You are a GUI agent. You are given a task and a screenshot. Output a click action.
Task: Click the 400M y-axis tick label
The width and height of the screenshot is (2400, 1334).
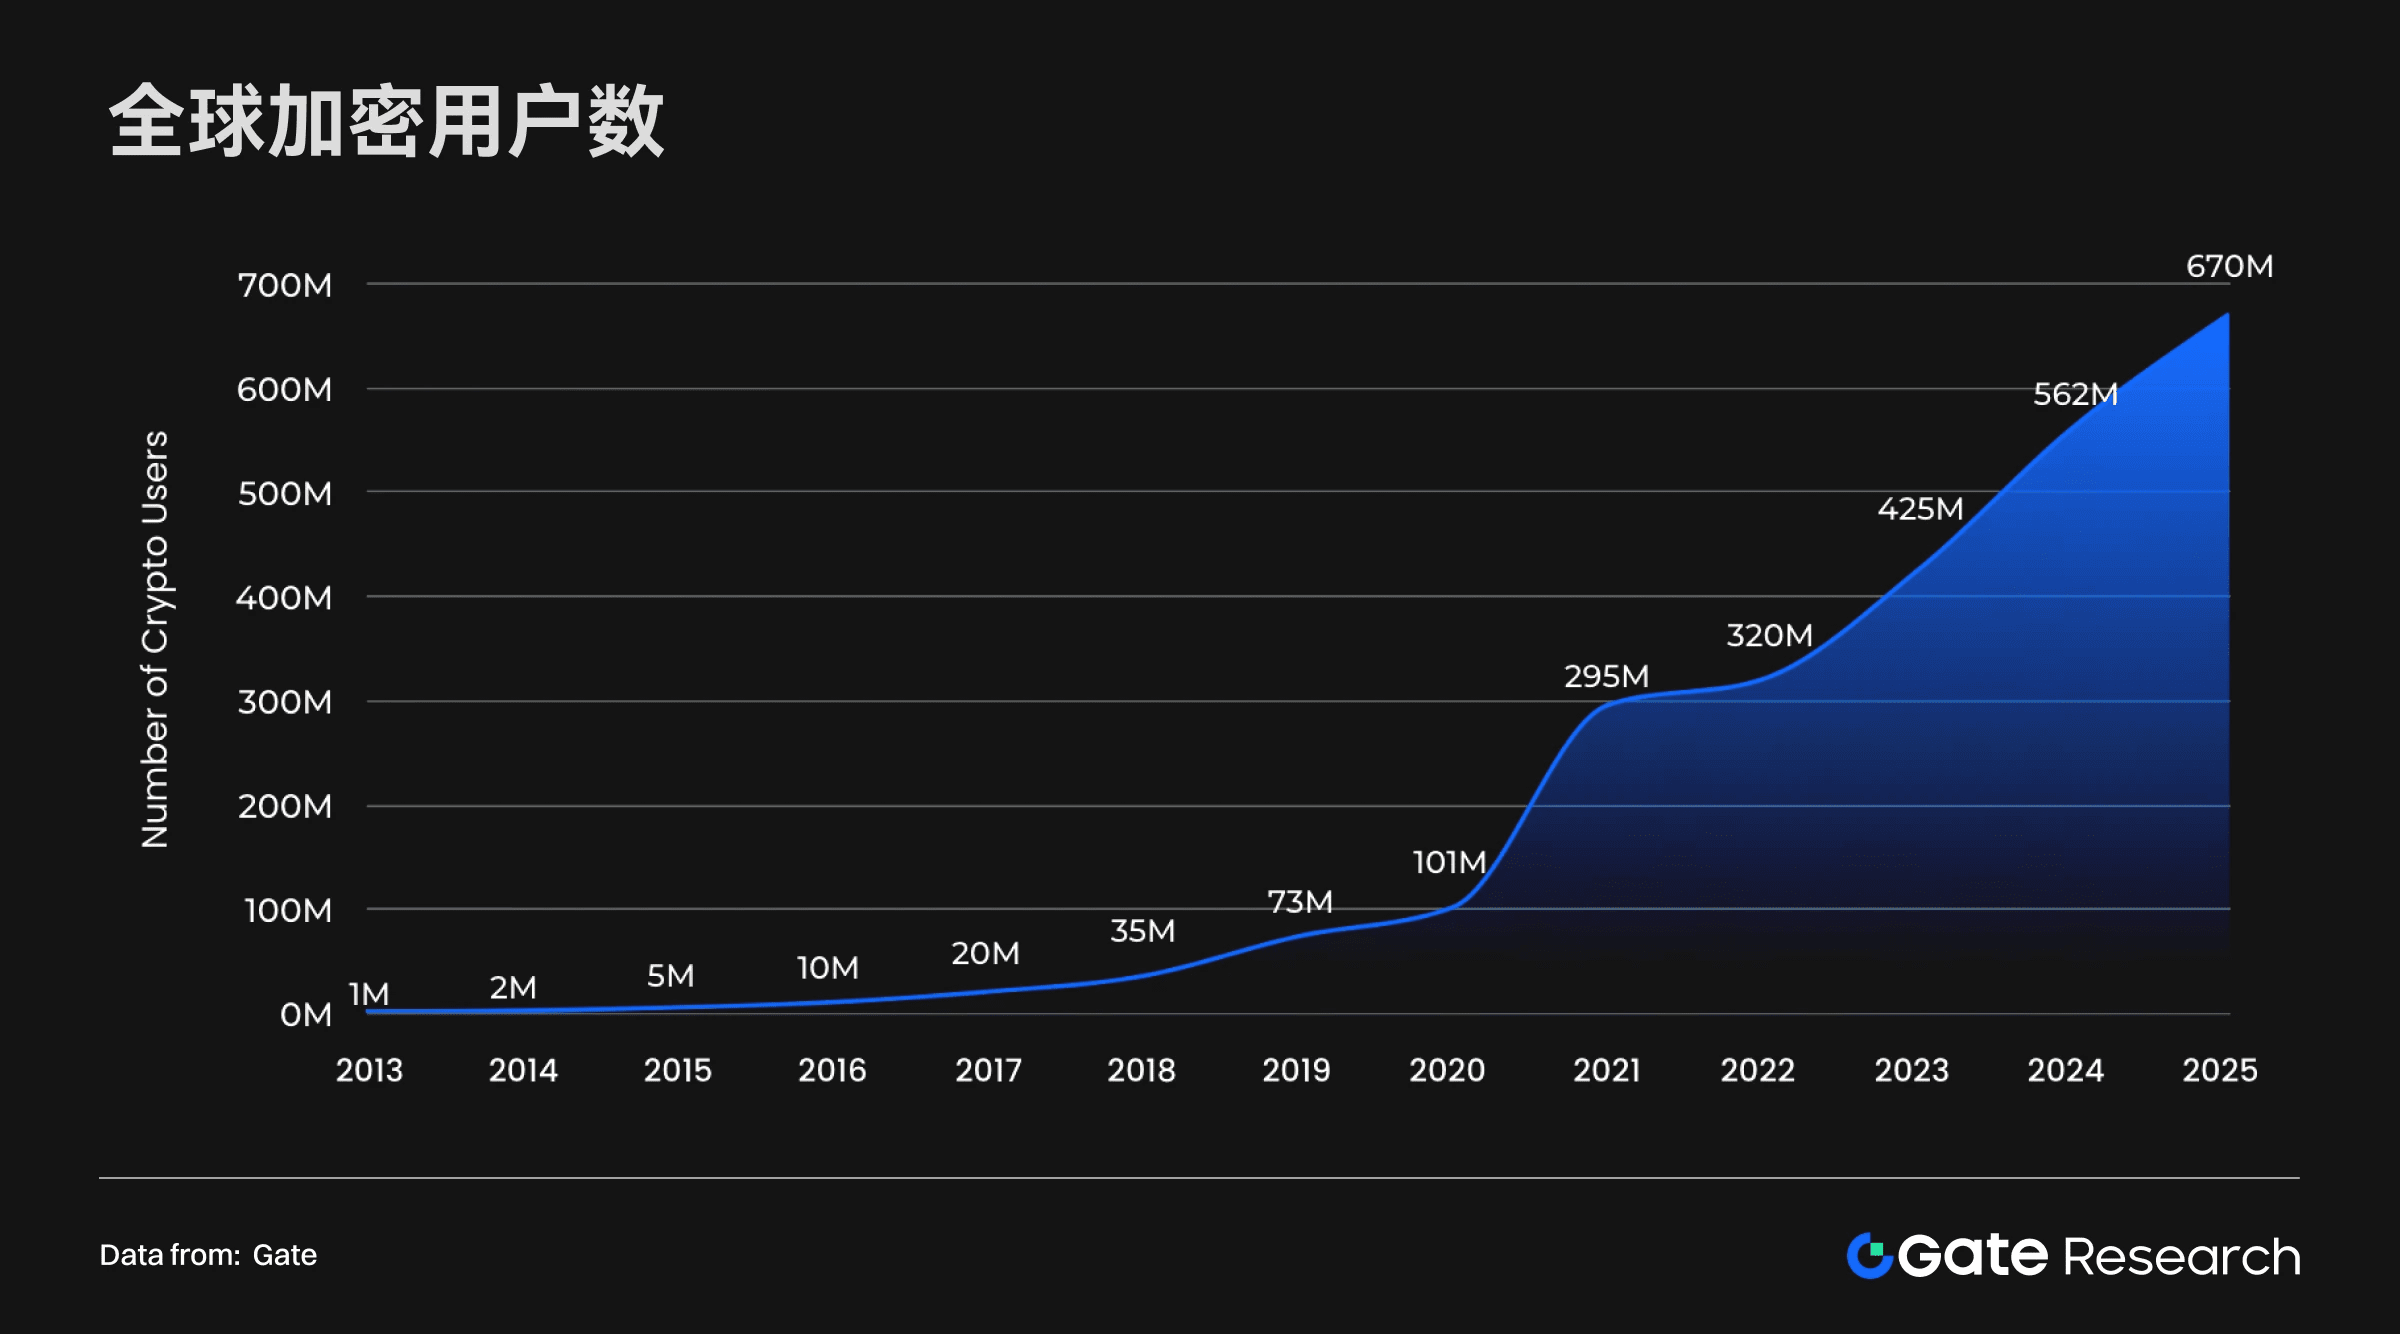(283, 598)
